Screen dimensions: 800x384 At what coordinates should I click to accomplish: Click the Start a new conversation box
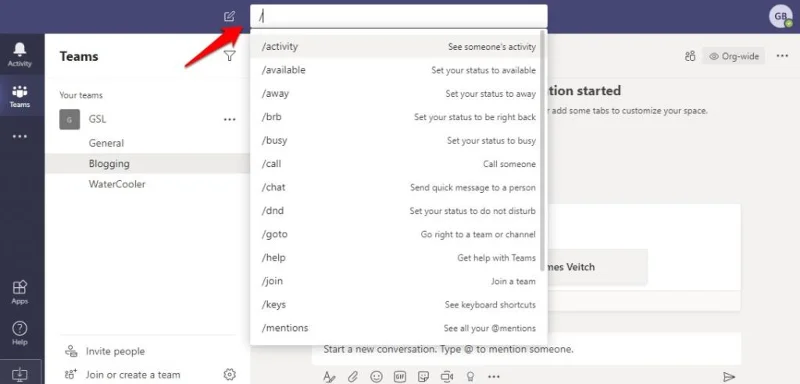pyautogui.click(x=526, y=349)
